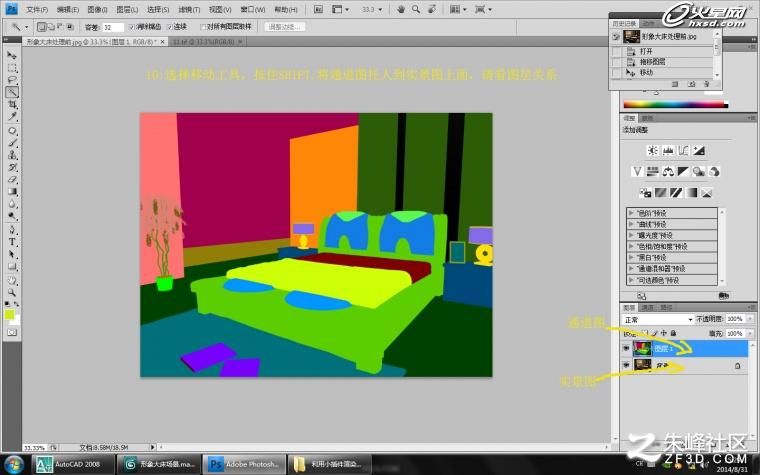Add a Curves adjustment
The width and height of the screenshot is (760, 475).
click(683, 150)
